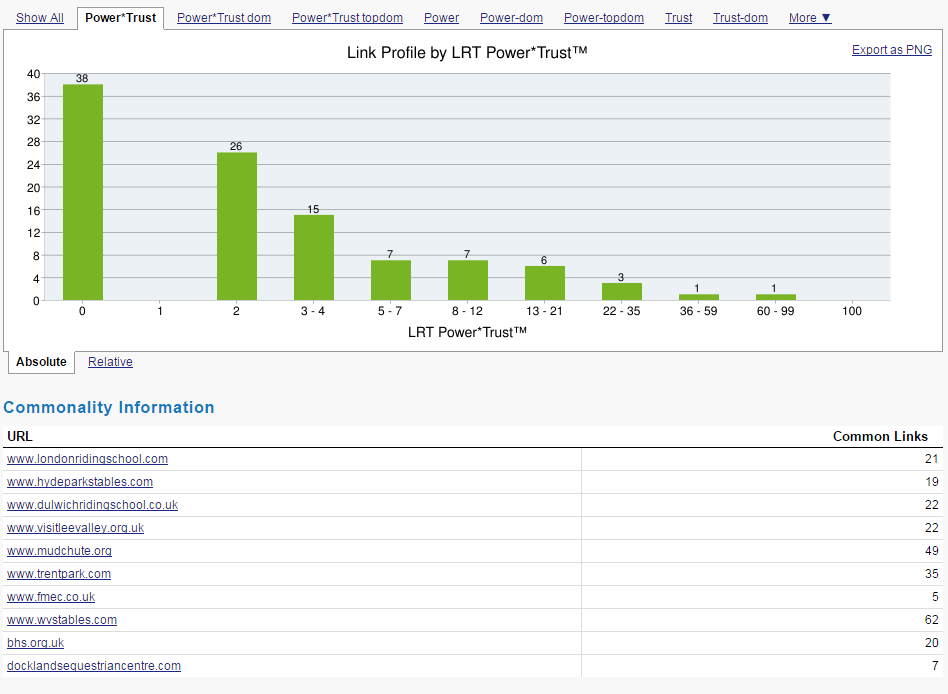Image resolution: width=948 pixels, height=694 pixels.
Task: Click the x-axis label 100
Action: pyautogui.click(x=852, y=311)
